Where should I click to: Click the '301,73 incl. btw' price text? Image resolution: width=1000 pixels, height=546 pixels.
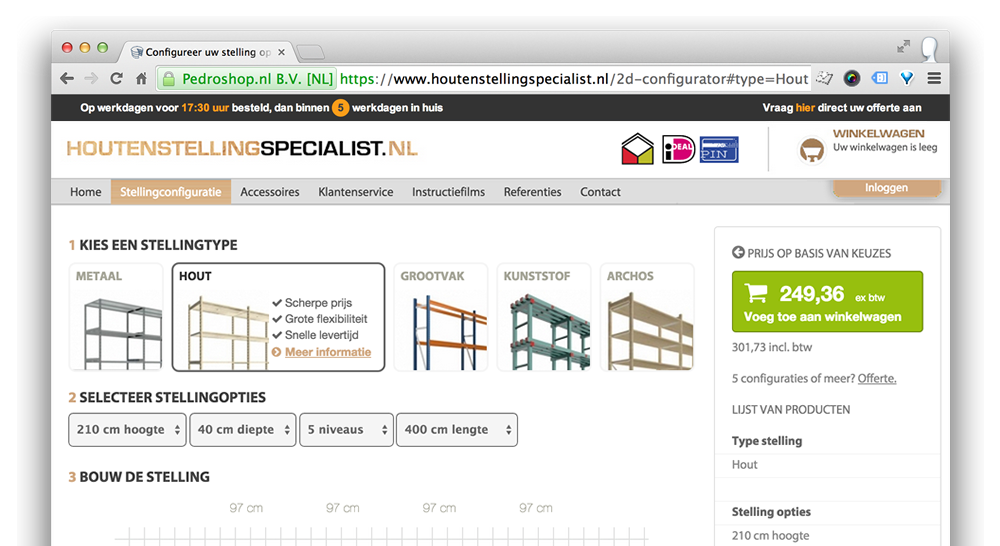click(x=772, y=348)
